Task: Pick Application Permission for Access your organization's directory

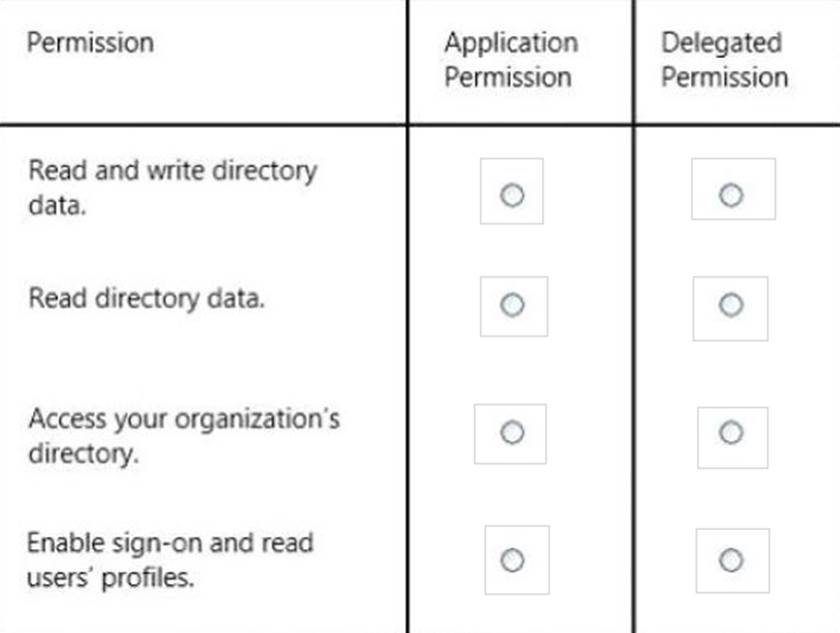Action: 511,432
